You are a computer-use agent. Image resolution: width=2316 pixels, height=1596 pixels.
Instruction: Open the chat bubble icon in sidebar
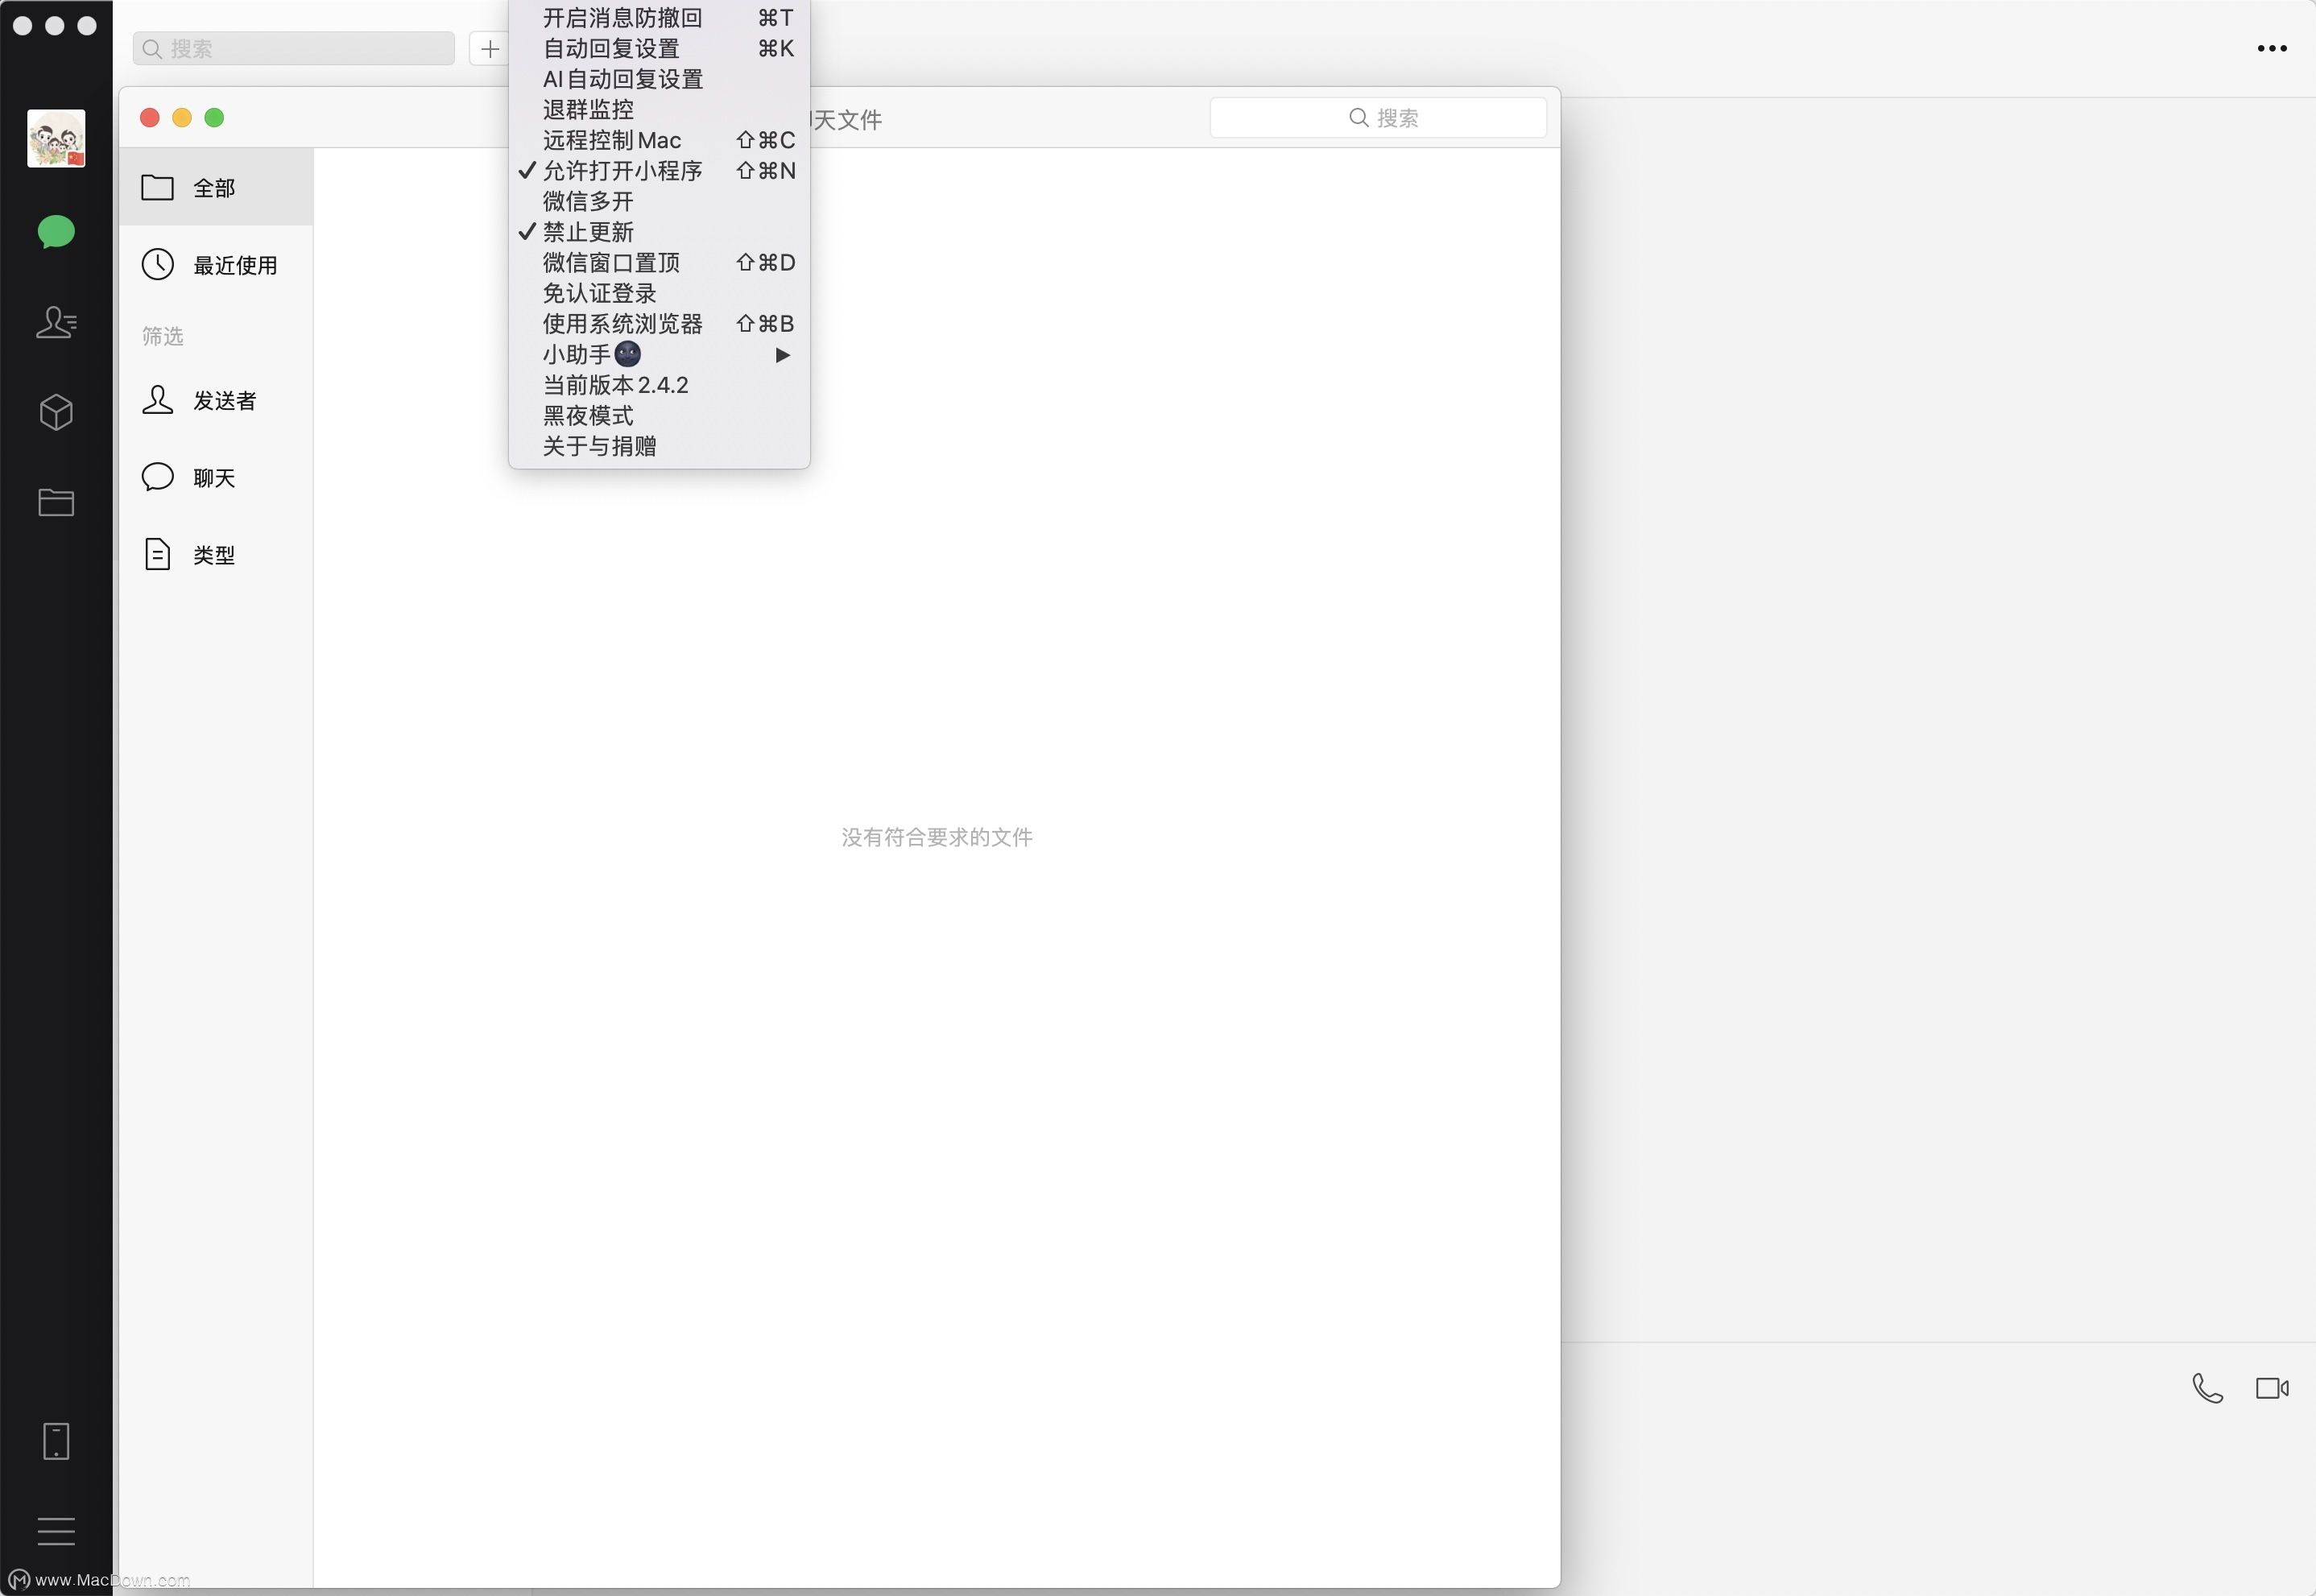56,232
